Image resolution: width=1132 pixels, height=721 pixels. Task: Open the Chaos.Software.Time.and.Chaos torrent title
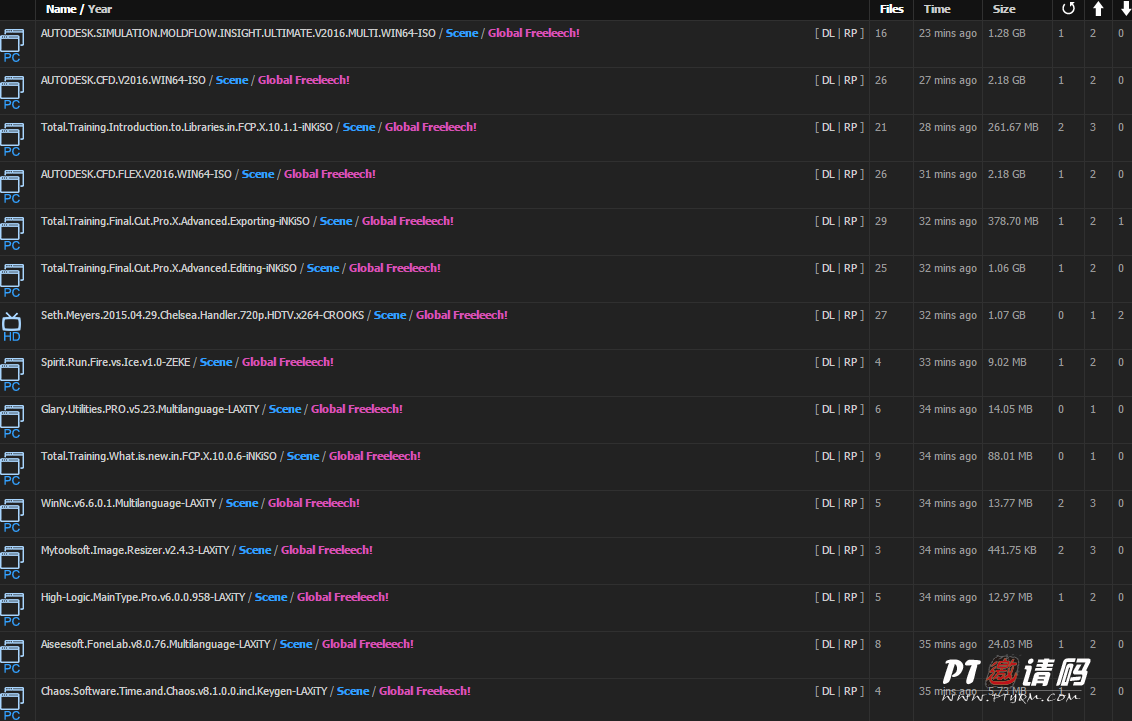[184, 691]
